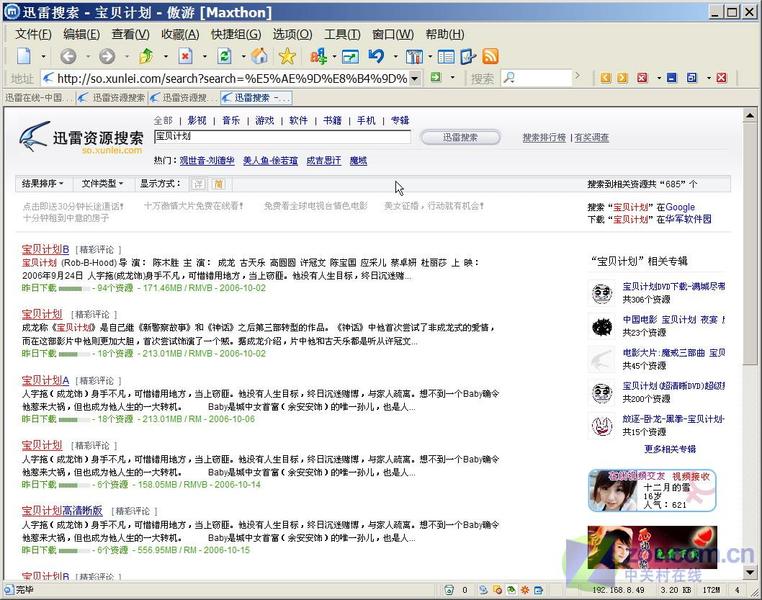The height and width of the screenshot is (600, 762).
Task: Click the green Up-level arrow icon
Action: (x=146, y=56)
